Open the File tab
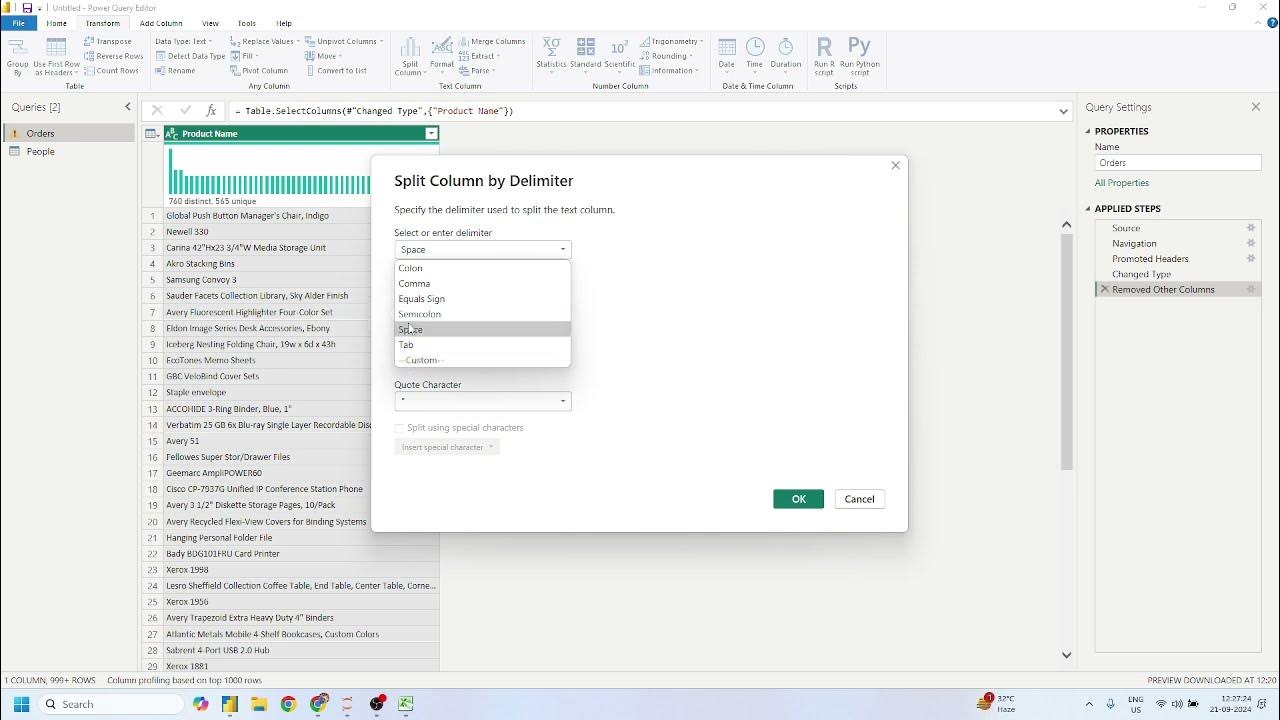This screenshot has height=720, width=1280. coord(18,23)
